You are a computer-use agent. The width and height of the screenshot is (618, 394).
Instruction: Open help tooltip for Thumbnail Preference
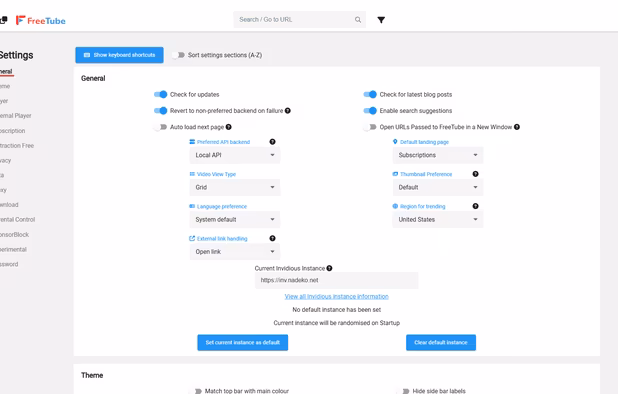click(475, 174)
